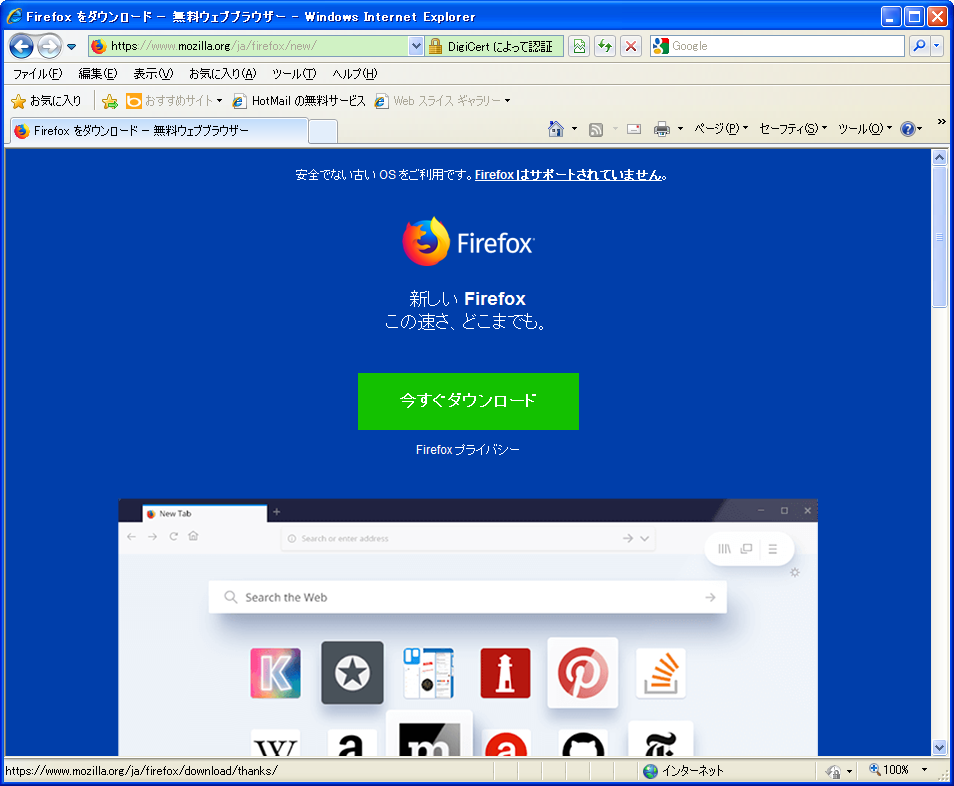Image resolution: width=954 pixels, height=786 pixels.
Task: Open the ヘルプ(H) menu
Action: coord(355,74)
